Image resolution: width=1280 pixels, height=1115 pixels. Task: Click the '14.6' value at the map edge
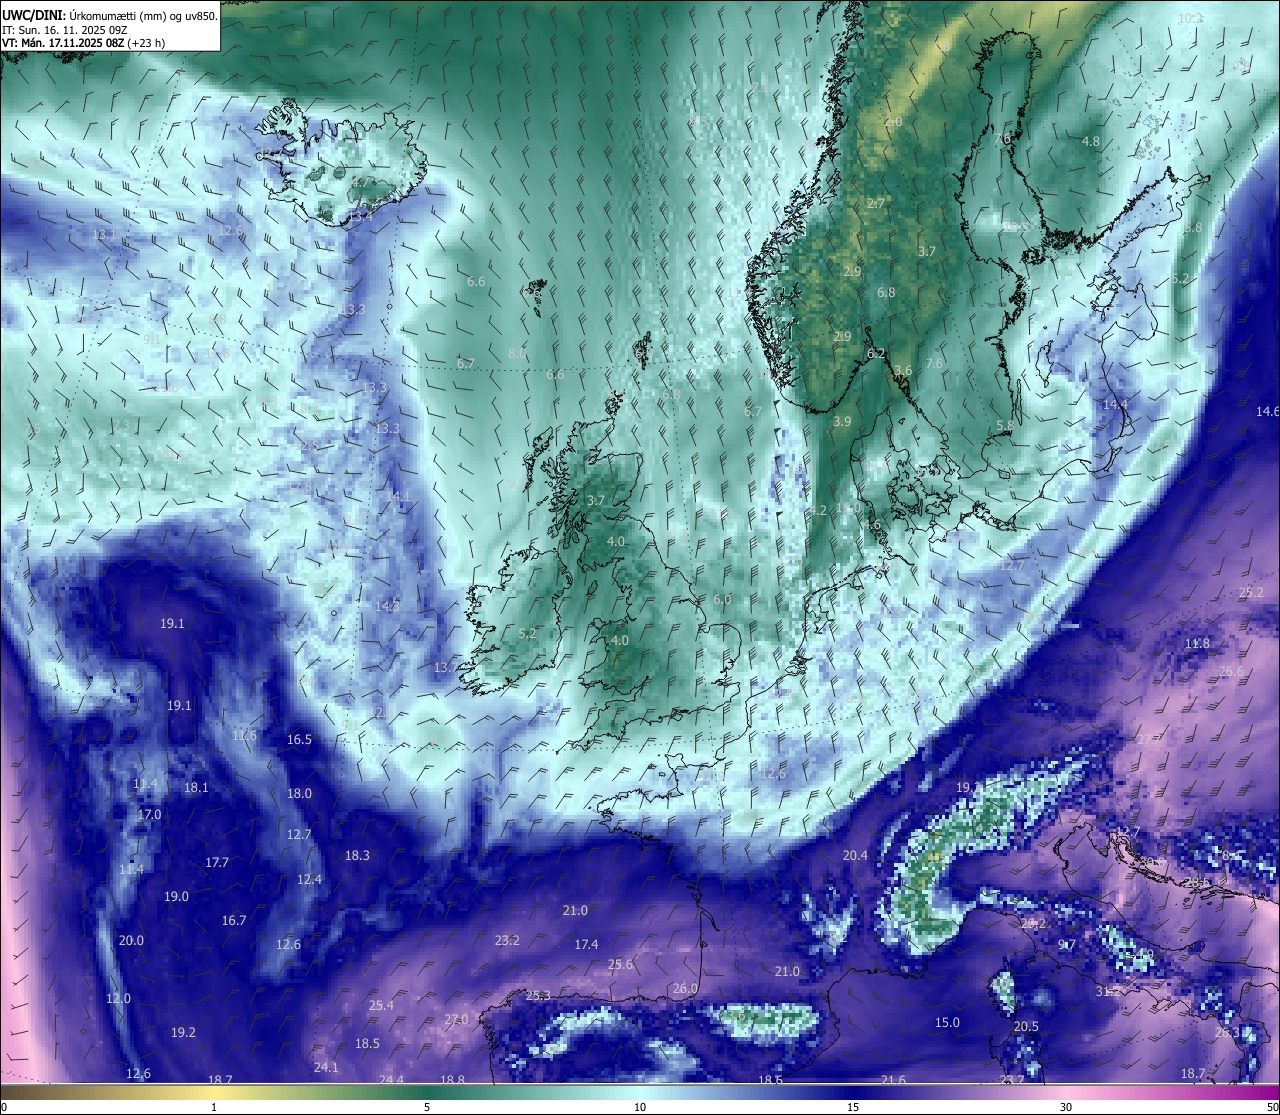tap(1268, 411)
